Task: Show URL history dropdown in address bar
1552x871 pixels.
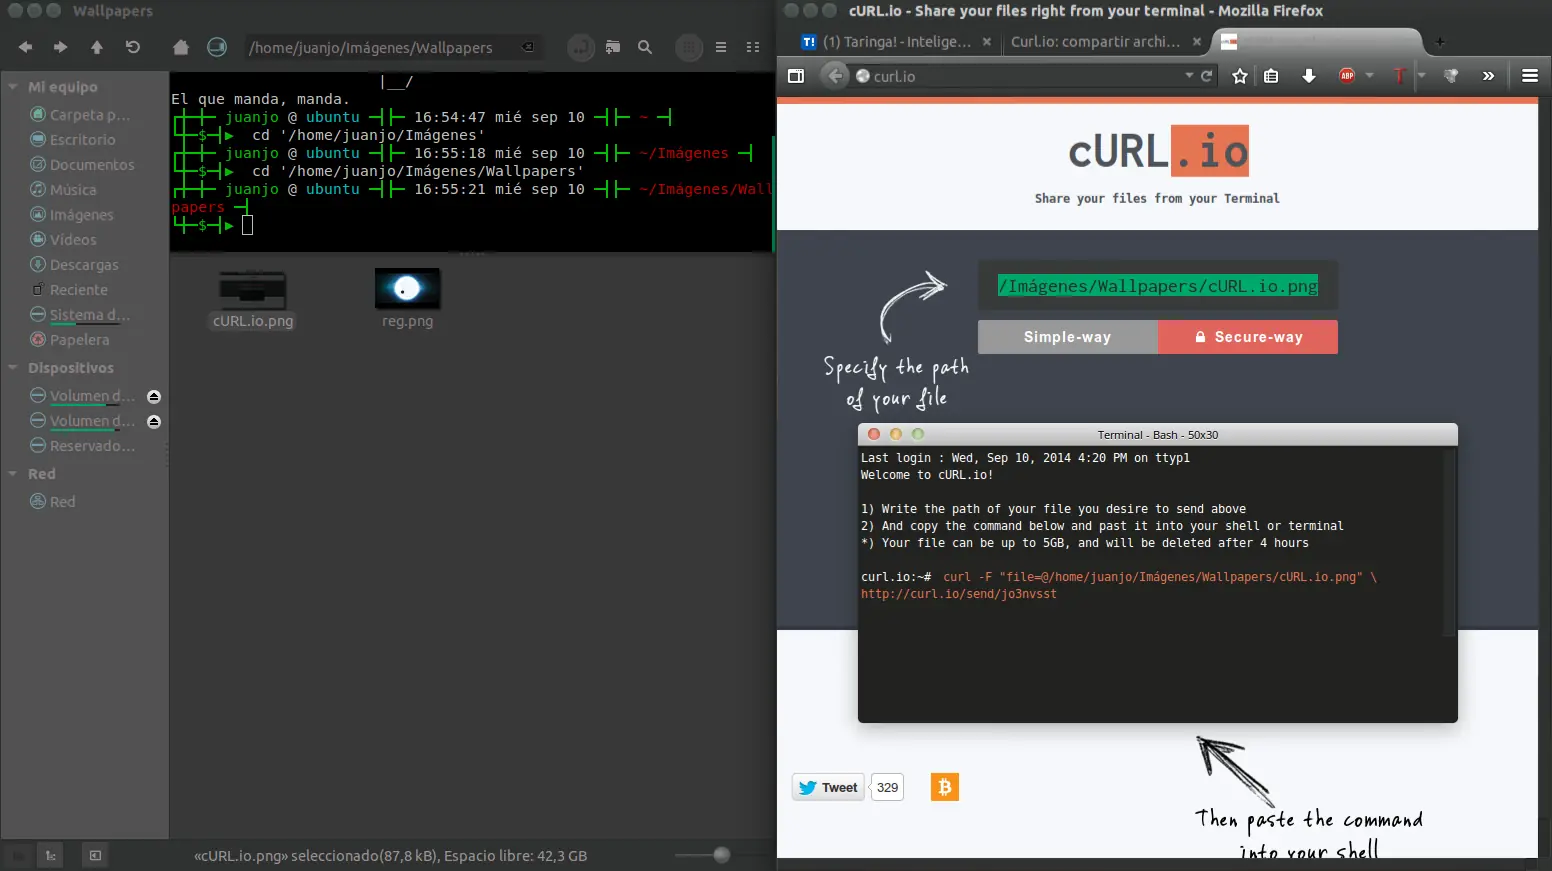Action: pyautogui.click(x=1189, y=76)
